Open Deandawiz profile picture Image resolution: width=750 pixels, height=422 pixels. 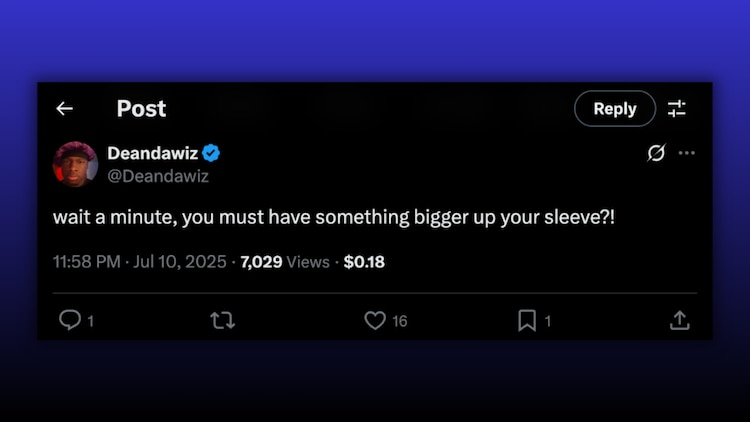(75, 164)
